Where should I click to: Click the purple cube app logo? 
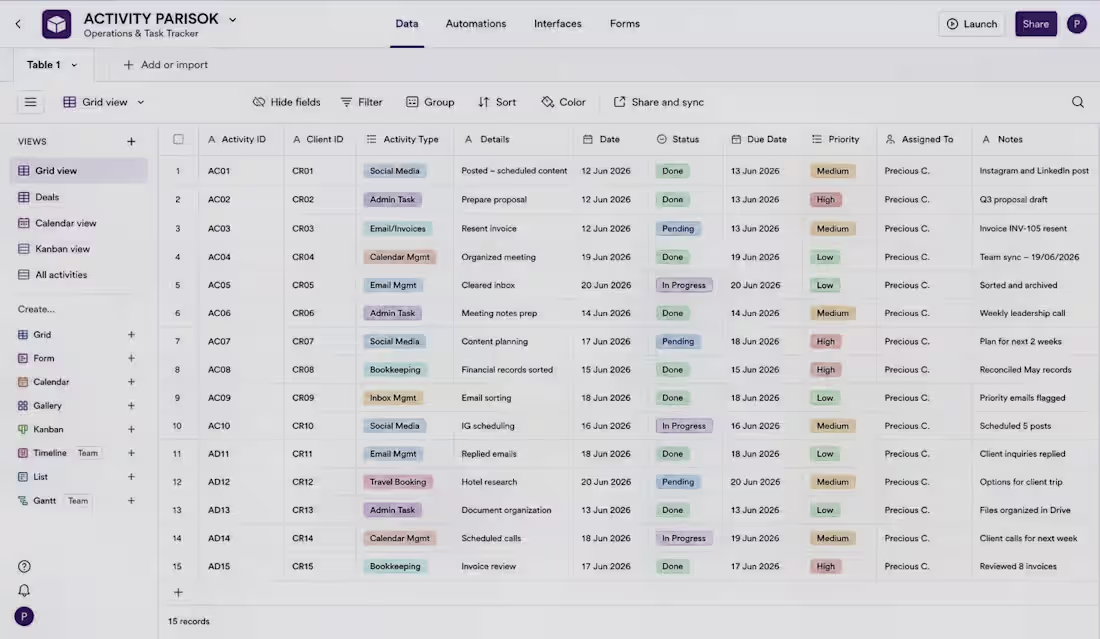[x=56, y=24]
